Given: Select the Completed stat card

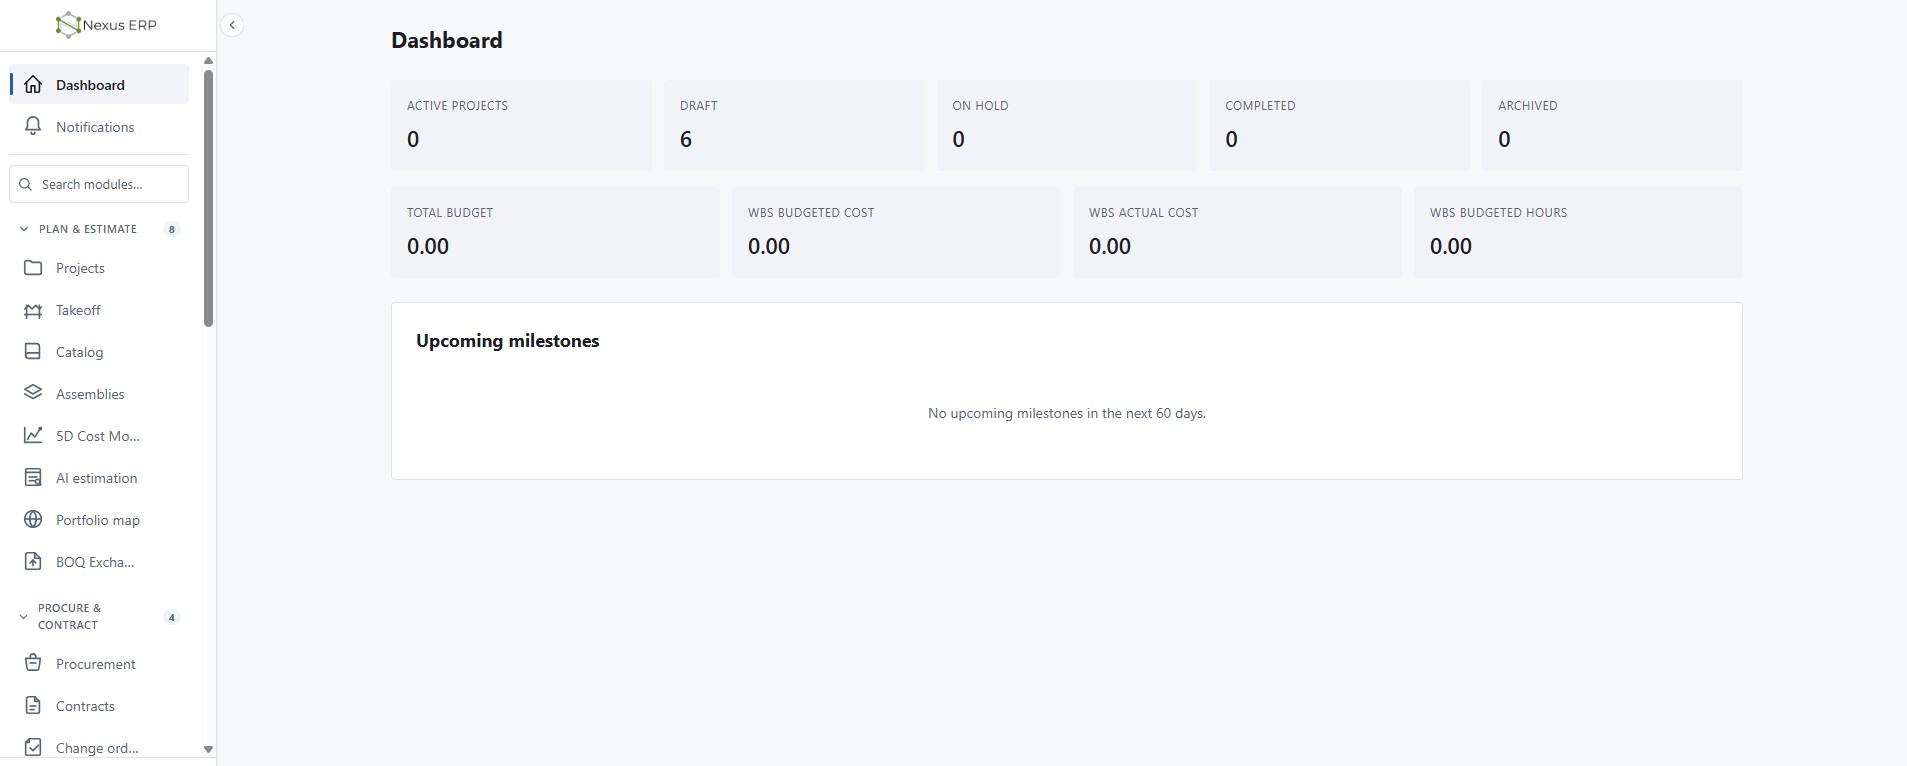Looking at the screenshot, I should (1339, 125).
